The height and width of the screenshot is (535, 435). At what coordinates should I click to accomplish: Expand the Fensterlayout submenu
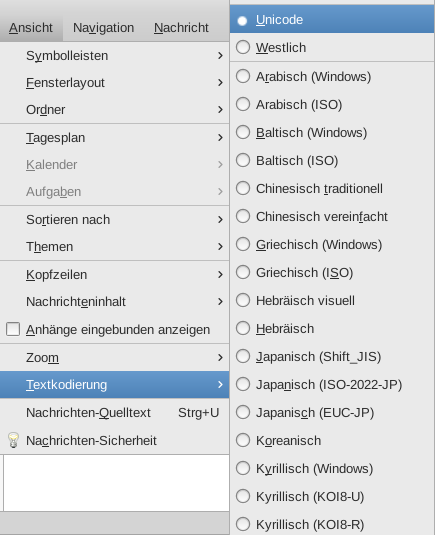114,83
